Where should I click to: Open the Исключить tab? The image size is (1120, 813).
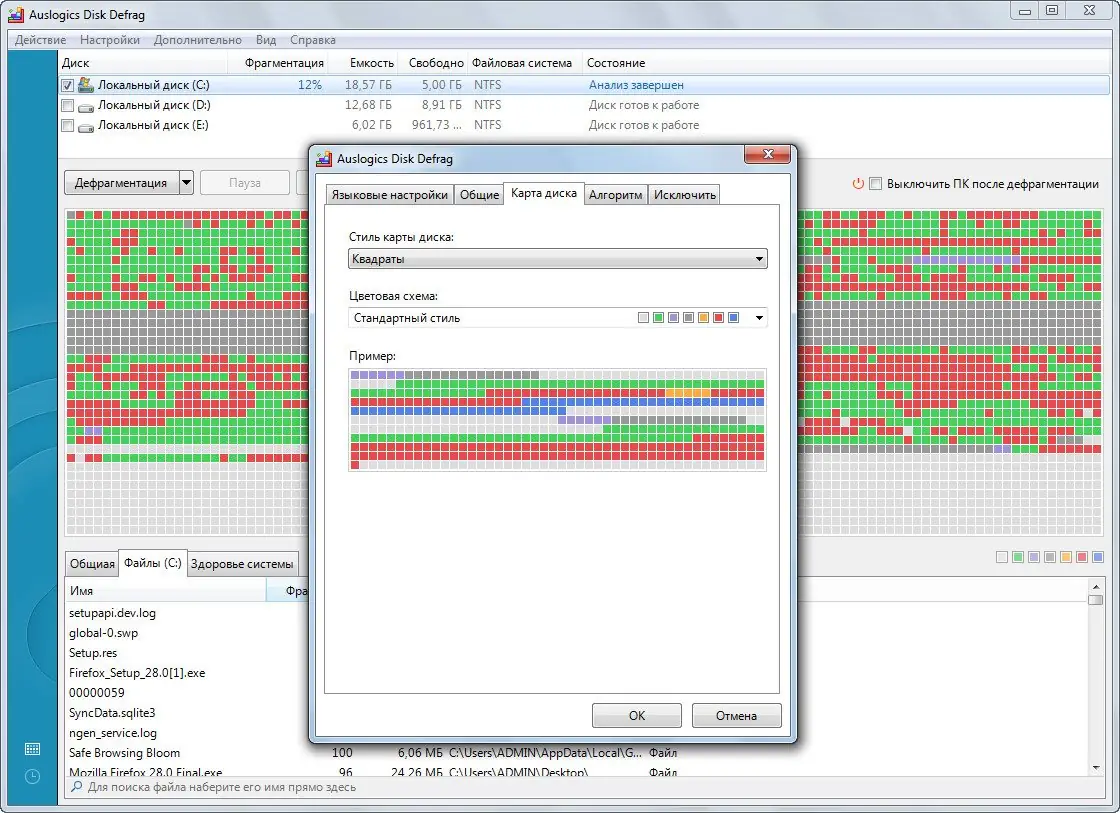point(684,195)
